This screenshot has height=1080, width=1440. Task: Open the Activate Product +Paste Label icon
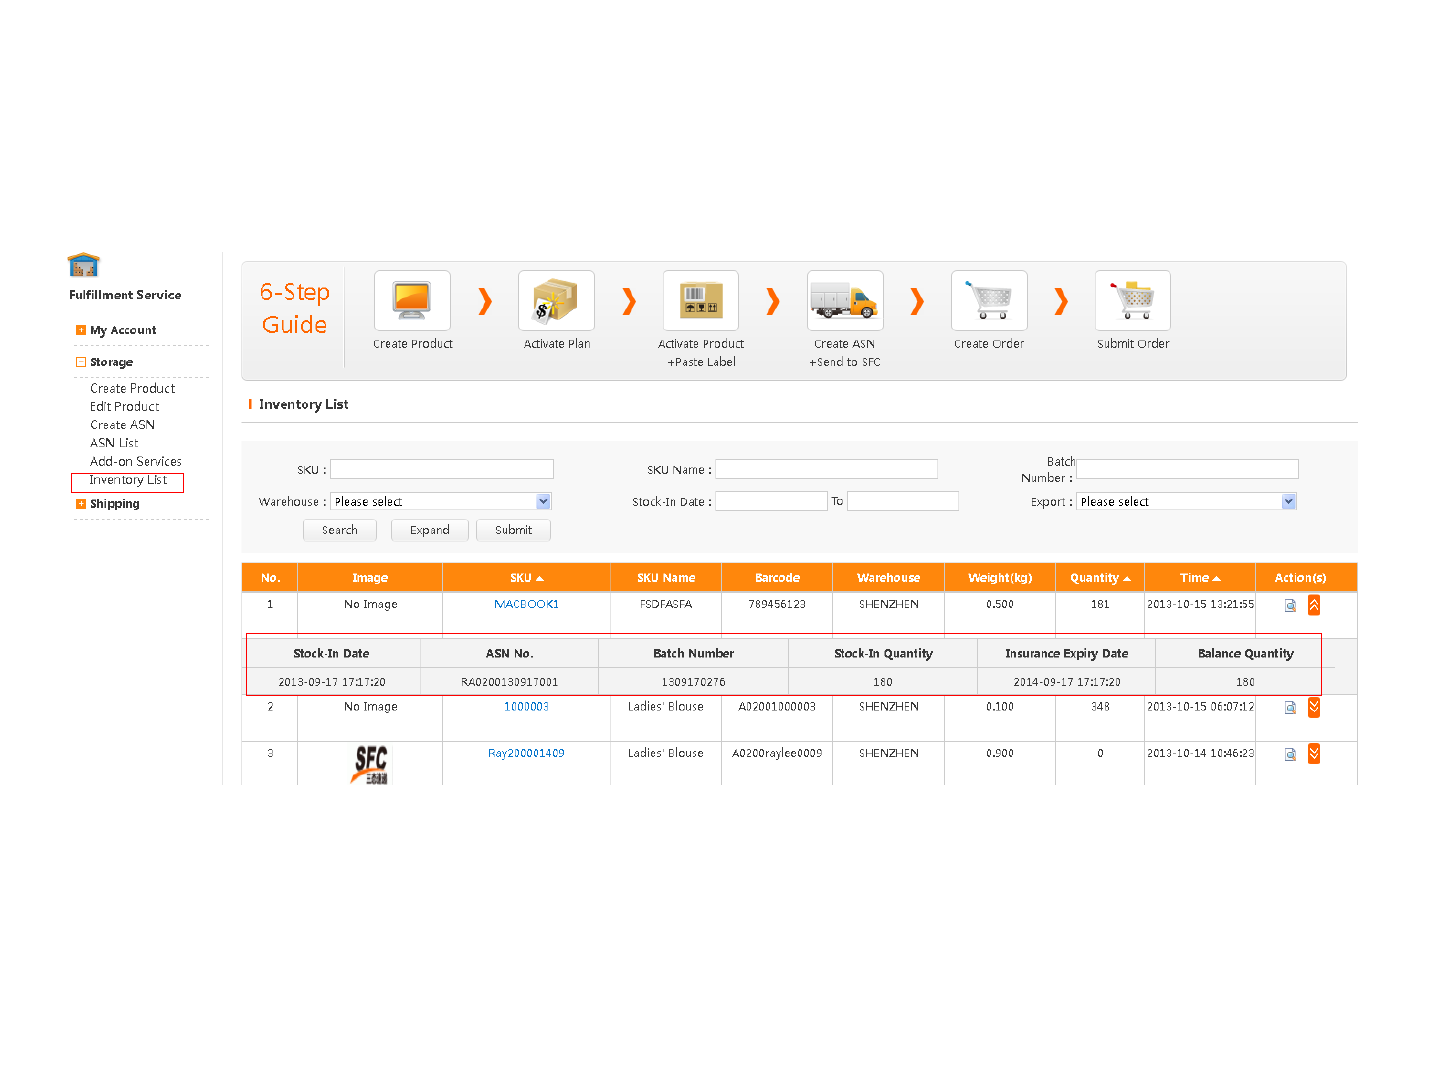click(701, 300)
